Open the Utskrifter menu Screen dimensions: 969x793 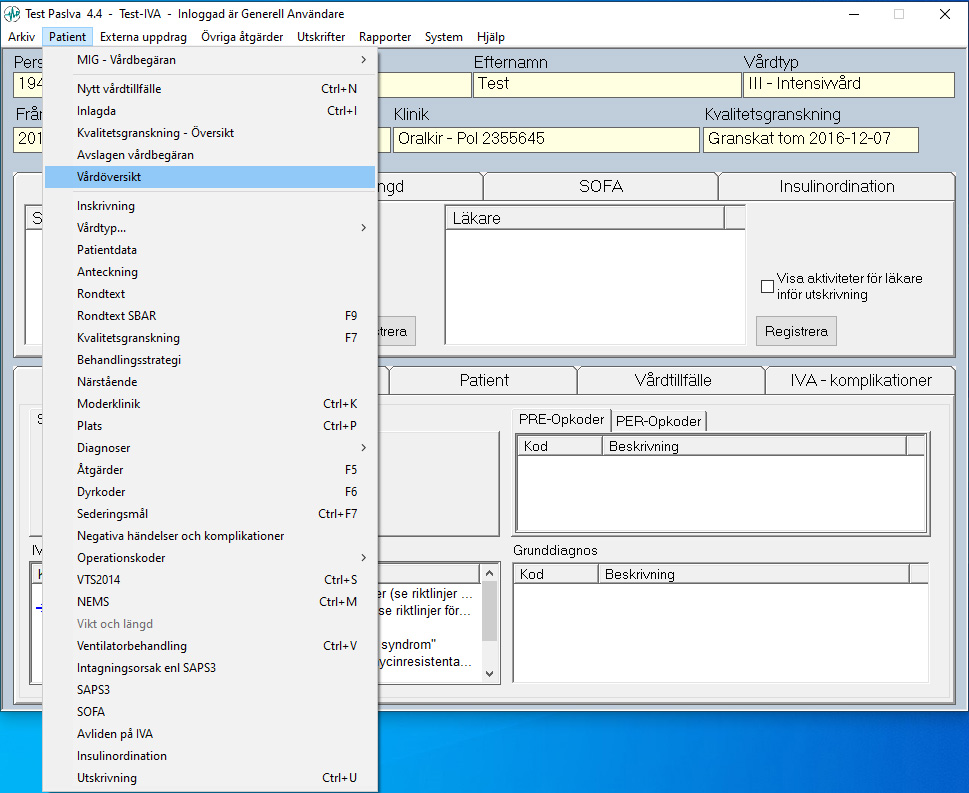[x=321, y=37]
